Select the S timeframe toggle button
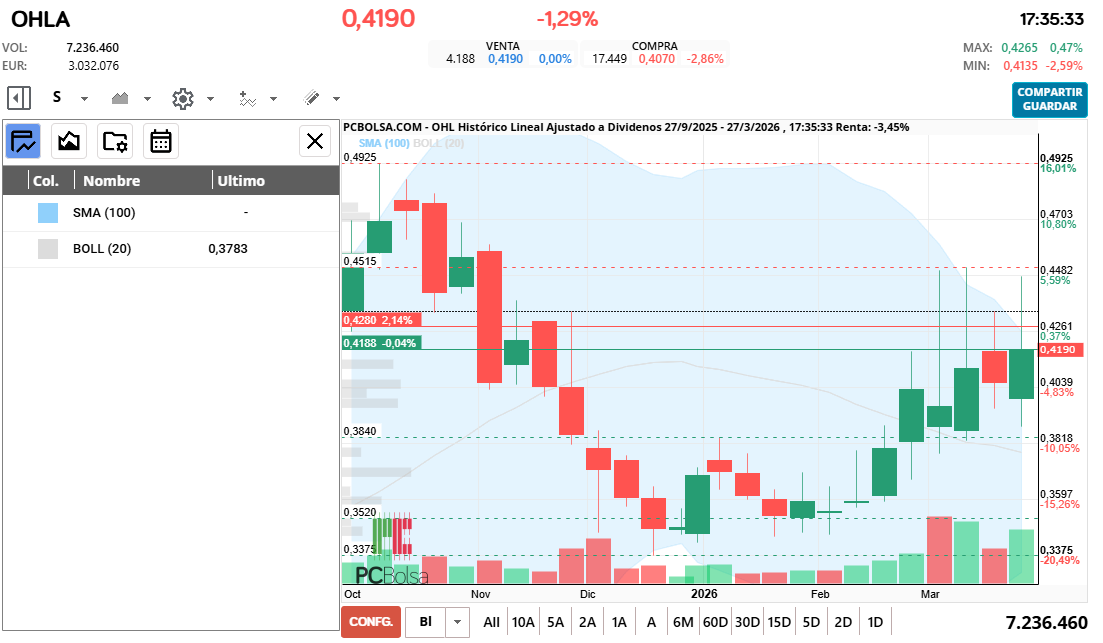This screenshot has height=643, width=1103. [x=58, y=97]
